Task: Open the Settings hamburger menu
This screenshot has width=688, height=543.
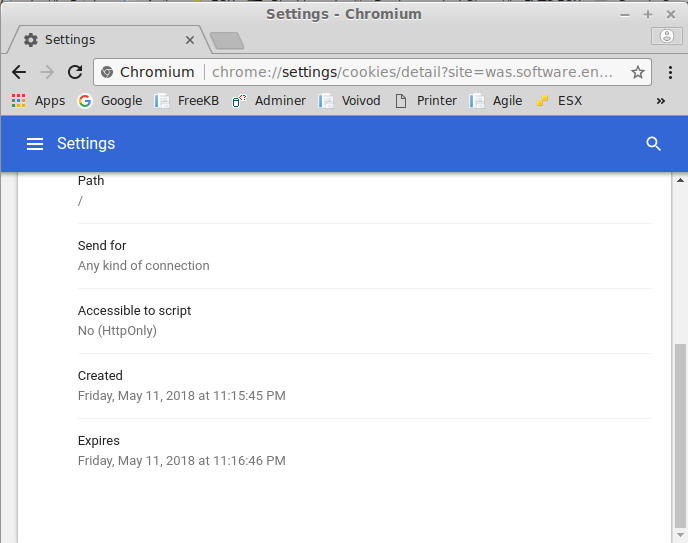Action: (35, 144)
